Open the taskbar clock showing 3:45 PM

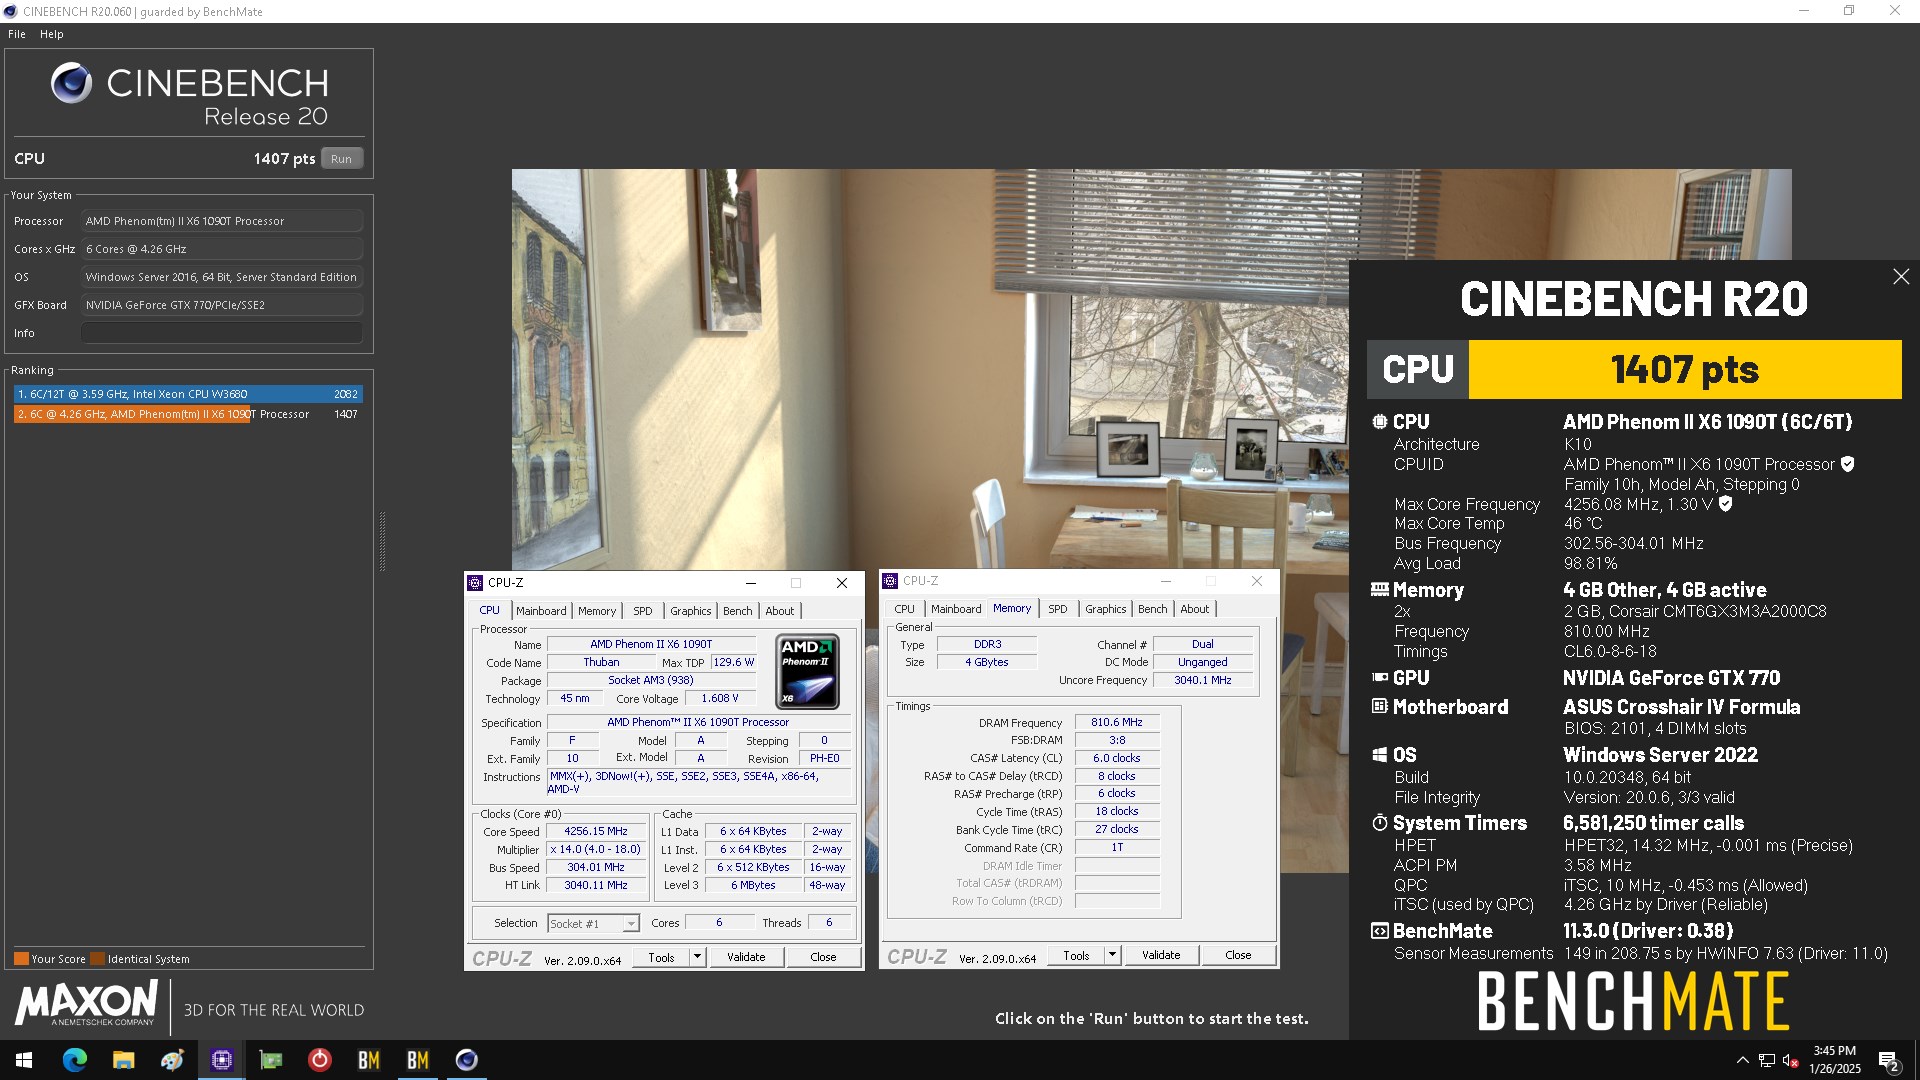point(1835,1060)
